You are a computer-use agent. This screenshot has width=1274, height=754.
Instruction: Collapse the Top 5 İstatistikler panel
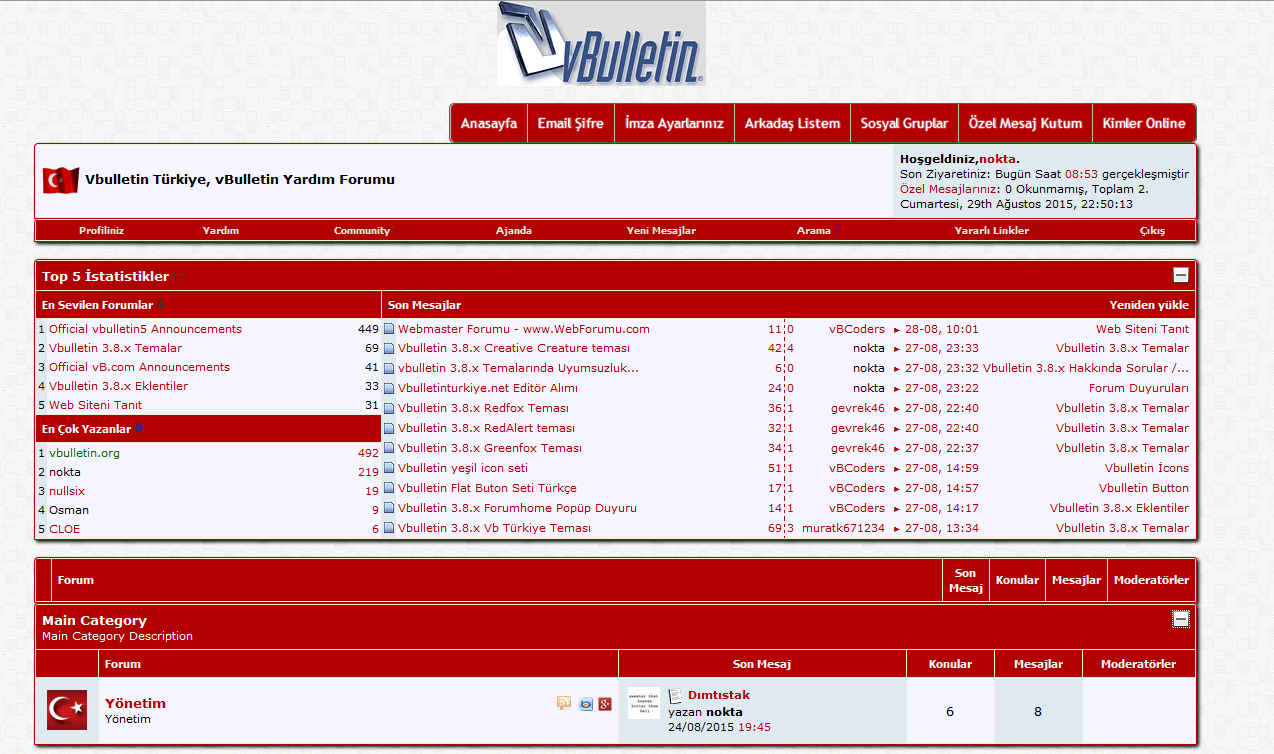pyautogui.click(x=1181, y=275)
